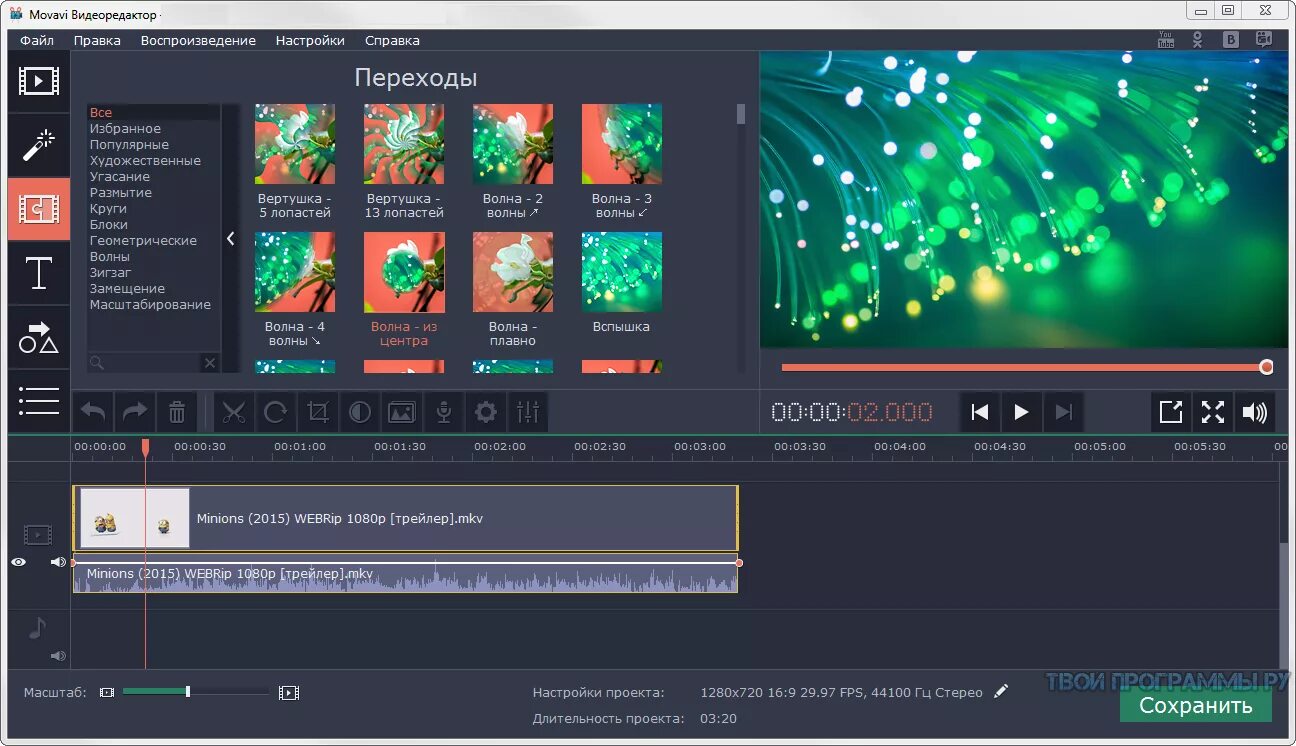Screen dimensions: 1296x746
Task: Zoom in timeline icon
Action: click(x=289, y=692)
